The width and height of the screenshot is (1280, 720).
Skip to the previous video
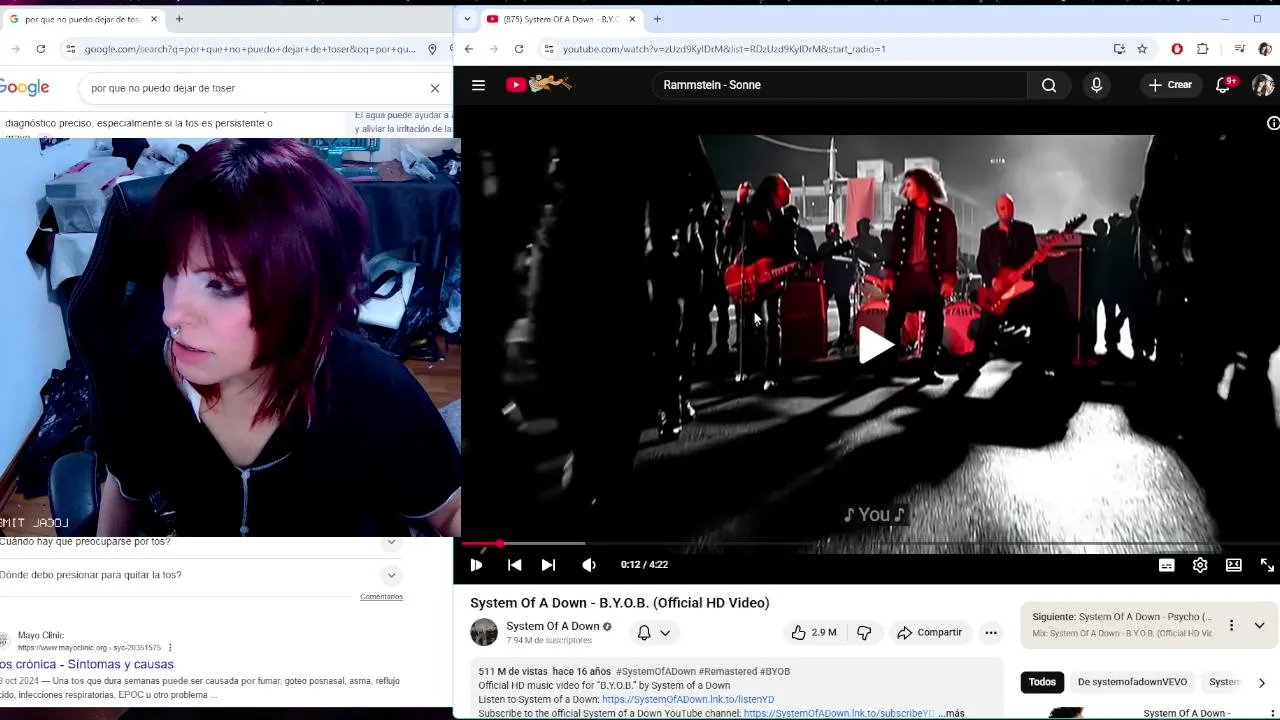(x=514, y=565)
